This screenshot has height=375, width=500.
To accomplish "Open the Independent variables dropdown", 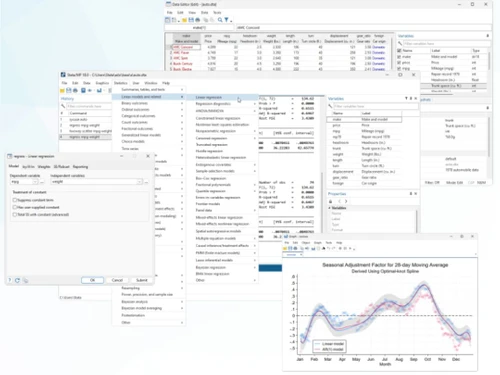I will (140, 182).
